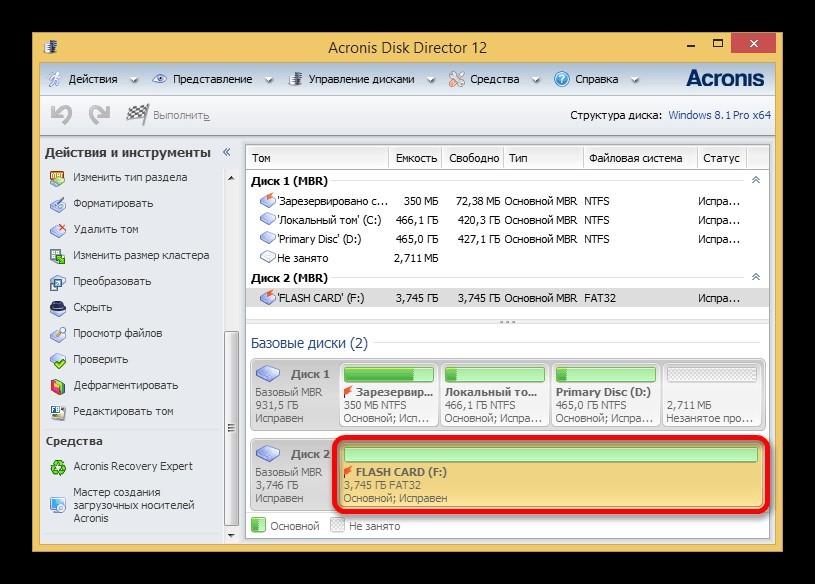Select the 'Локальный том' (C:) row

point(507,220)
